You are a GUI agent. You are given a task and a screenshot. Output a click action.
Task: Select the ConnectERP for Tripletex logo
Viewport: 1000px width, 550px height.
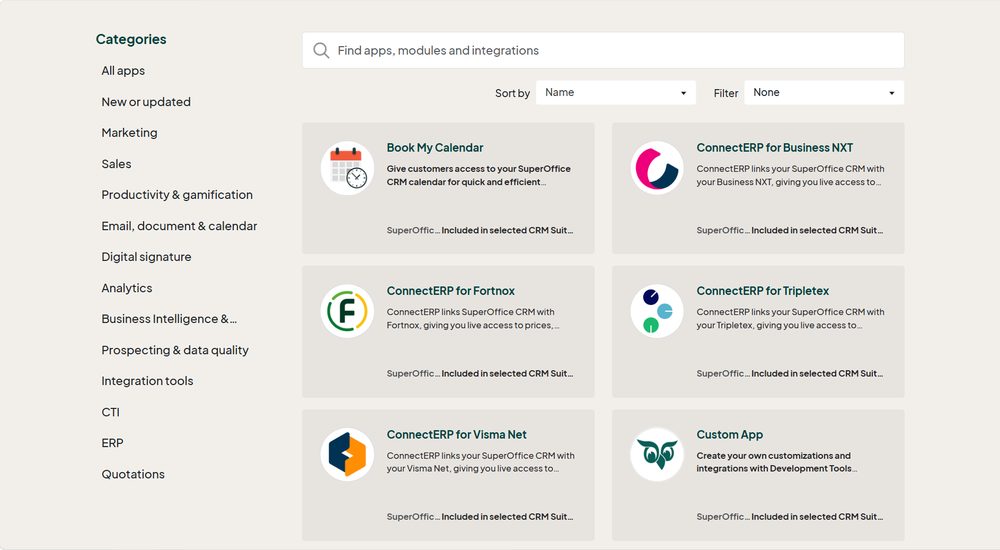pyautogui.click(x=657, y=311)
